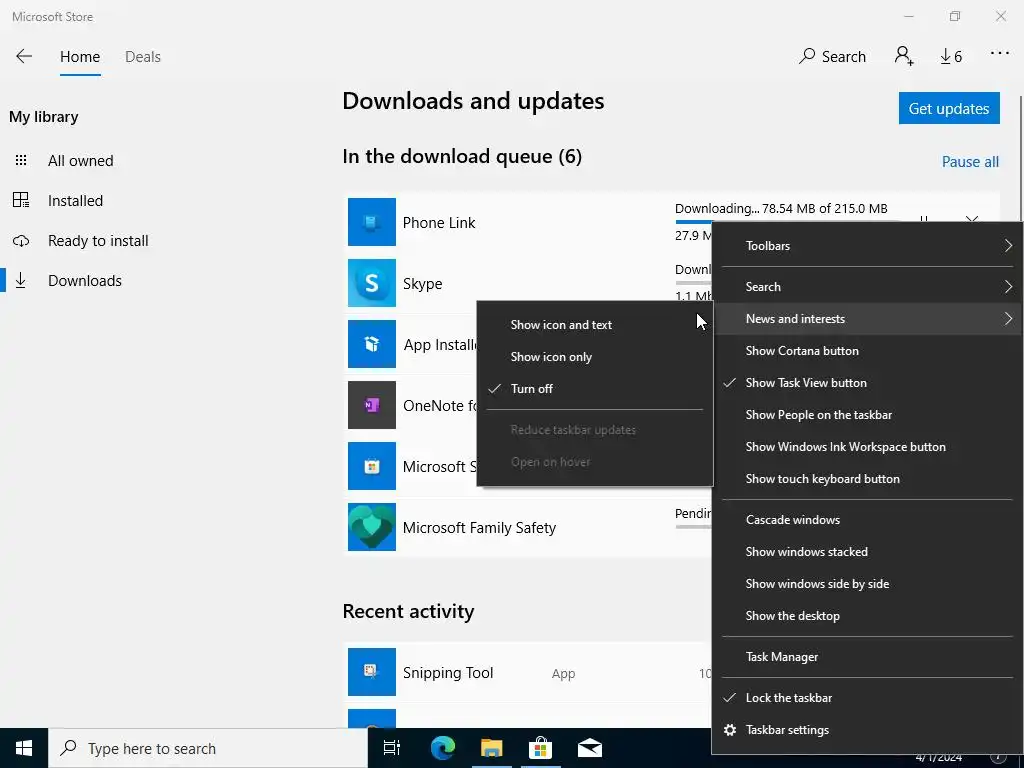Cancel the Phone Link download

pyautogui.click(x=972, y=219)
